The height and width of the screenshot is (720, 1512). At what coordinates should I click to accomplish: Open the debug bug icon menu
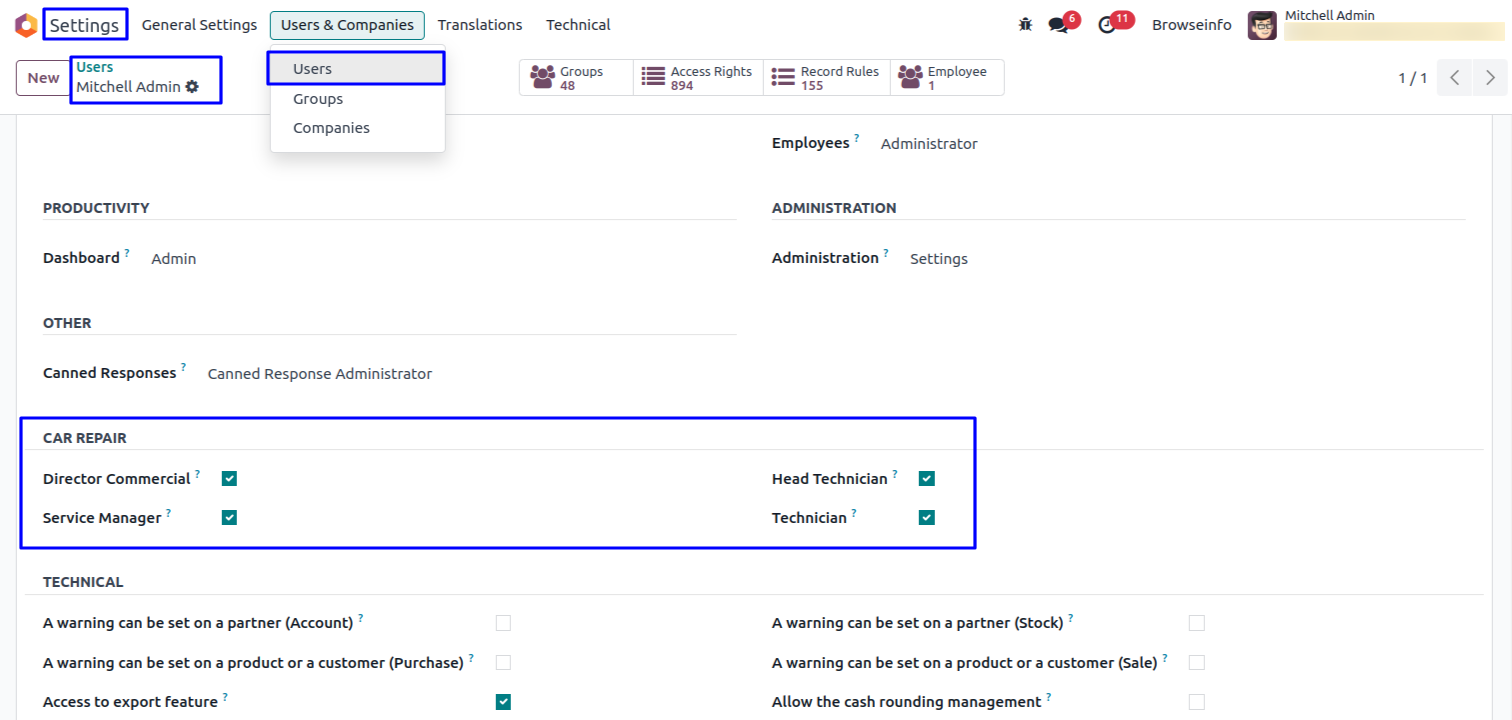(x=1025, y=25)
